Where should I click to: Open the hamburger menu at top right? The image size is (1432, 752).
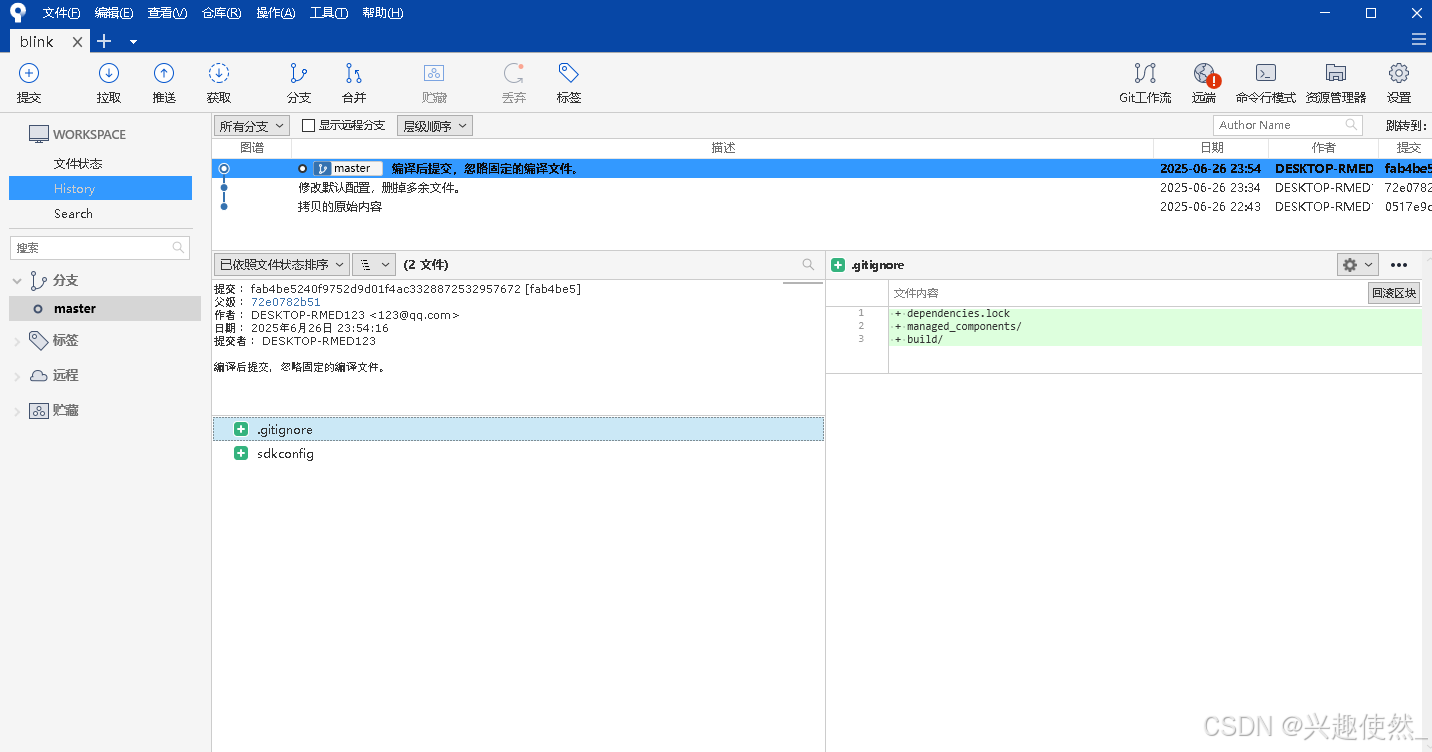click(x=1418, y=40)
